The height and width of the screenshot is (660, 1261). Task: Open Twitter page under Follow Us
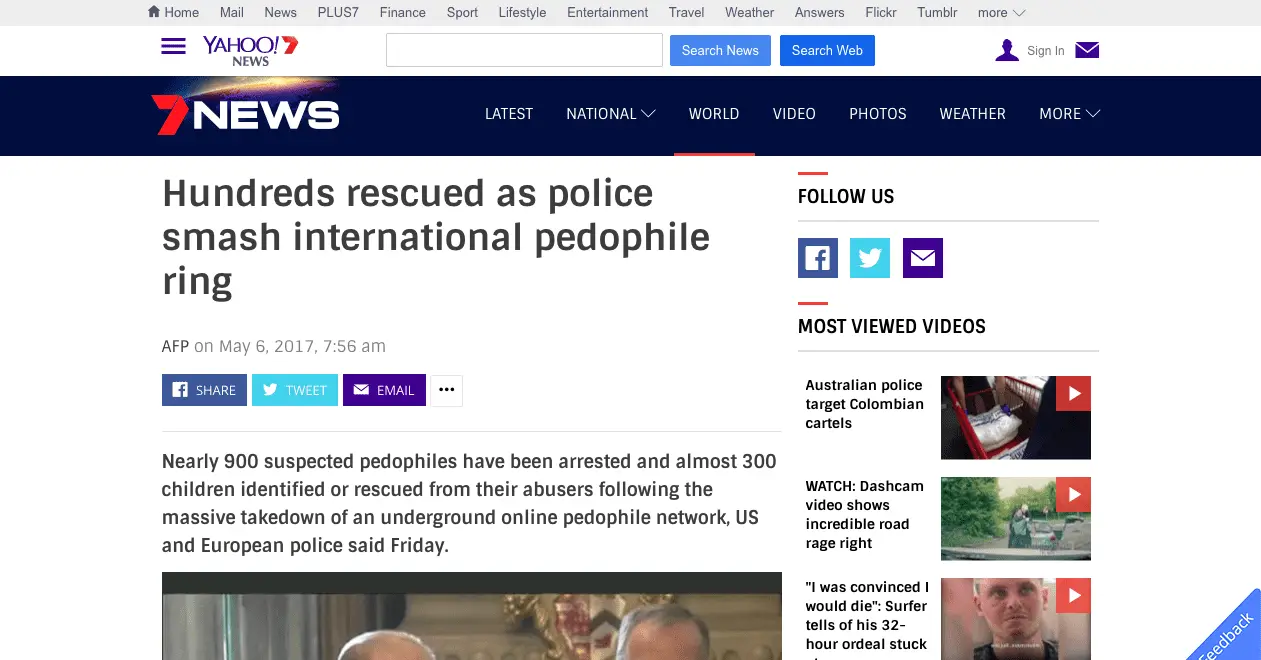pyautogui.click(x=869, y=258)
